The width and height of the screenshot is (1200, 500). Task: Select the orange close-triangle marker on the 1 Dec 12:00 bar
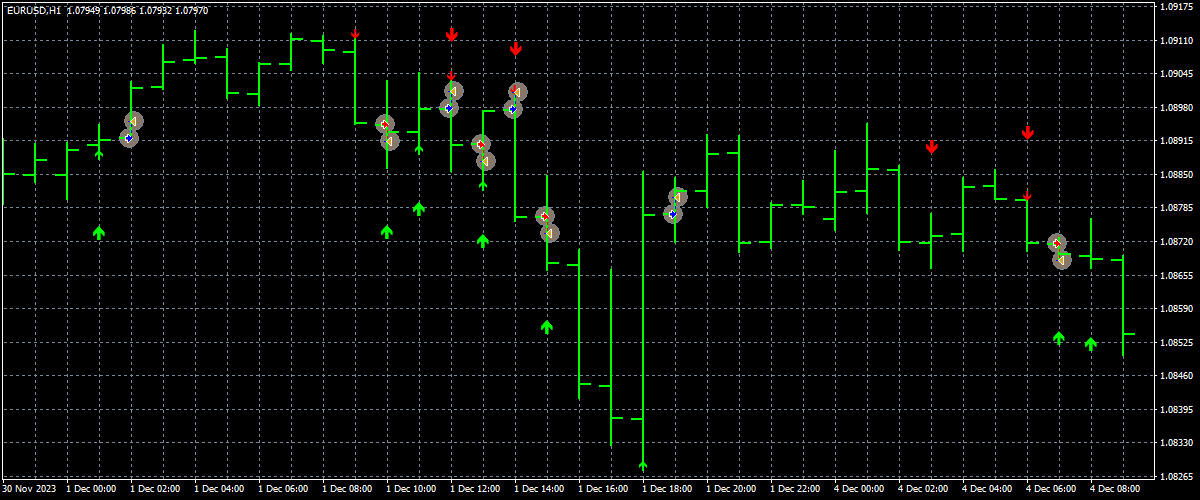coord(454,91)
